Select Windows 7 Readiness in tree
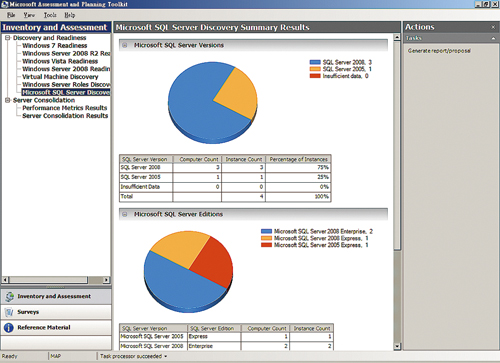 click(55, 46)
